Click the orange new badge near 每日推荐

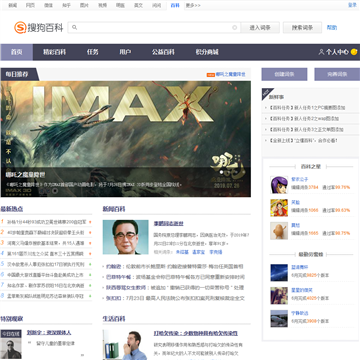[210, 75]
